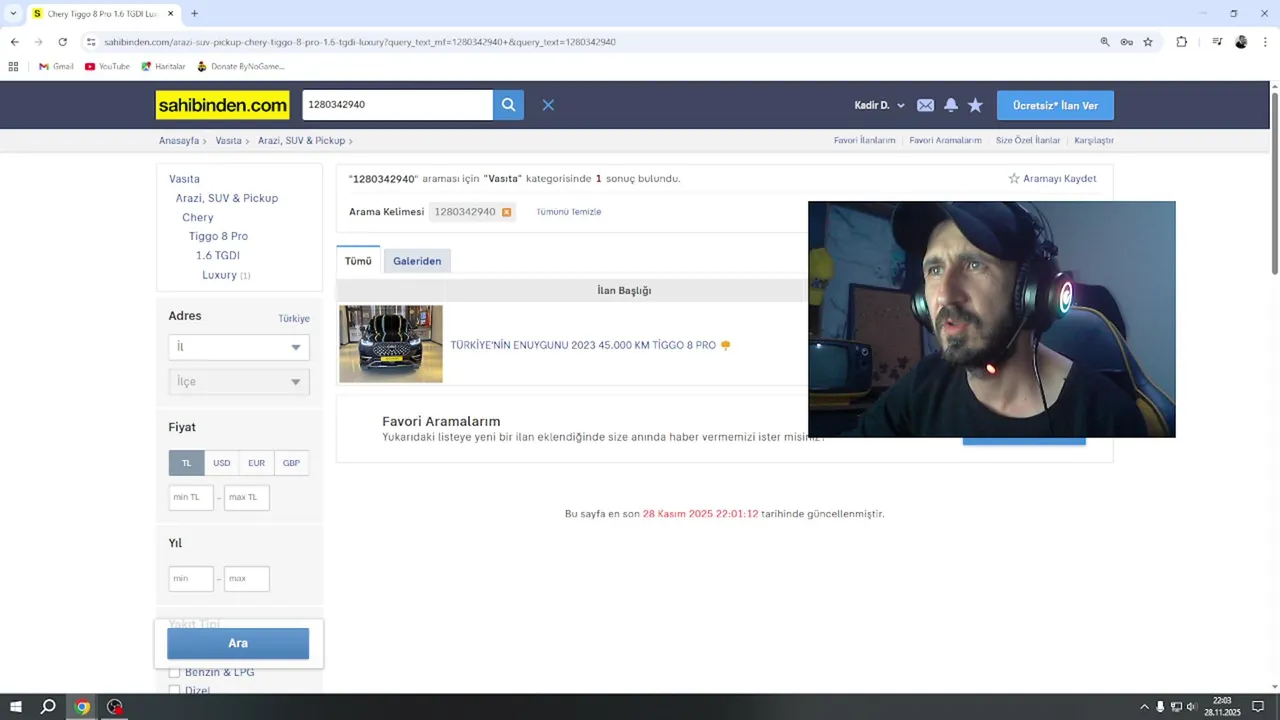Open the Windows Start menu

click(16, 707)
